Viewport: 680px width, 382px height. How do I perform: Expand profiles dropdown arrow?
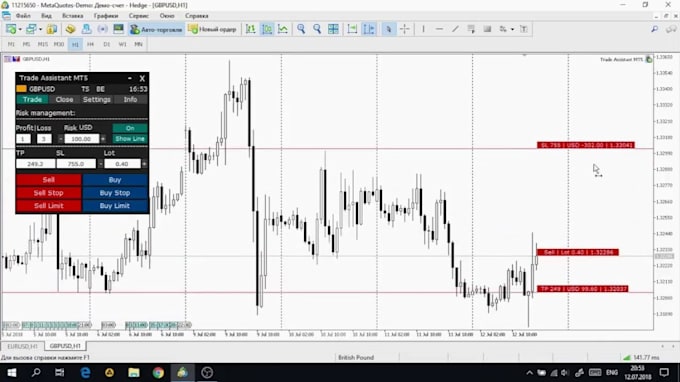40,29
